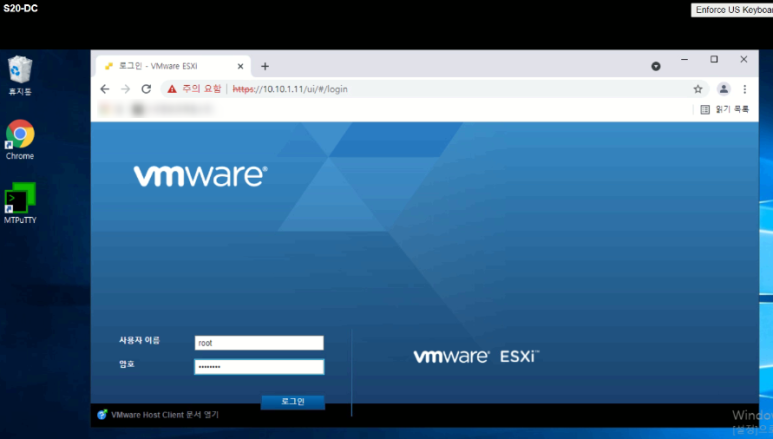Click the vmware ESXi logo text

pos(476,356)
